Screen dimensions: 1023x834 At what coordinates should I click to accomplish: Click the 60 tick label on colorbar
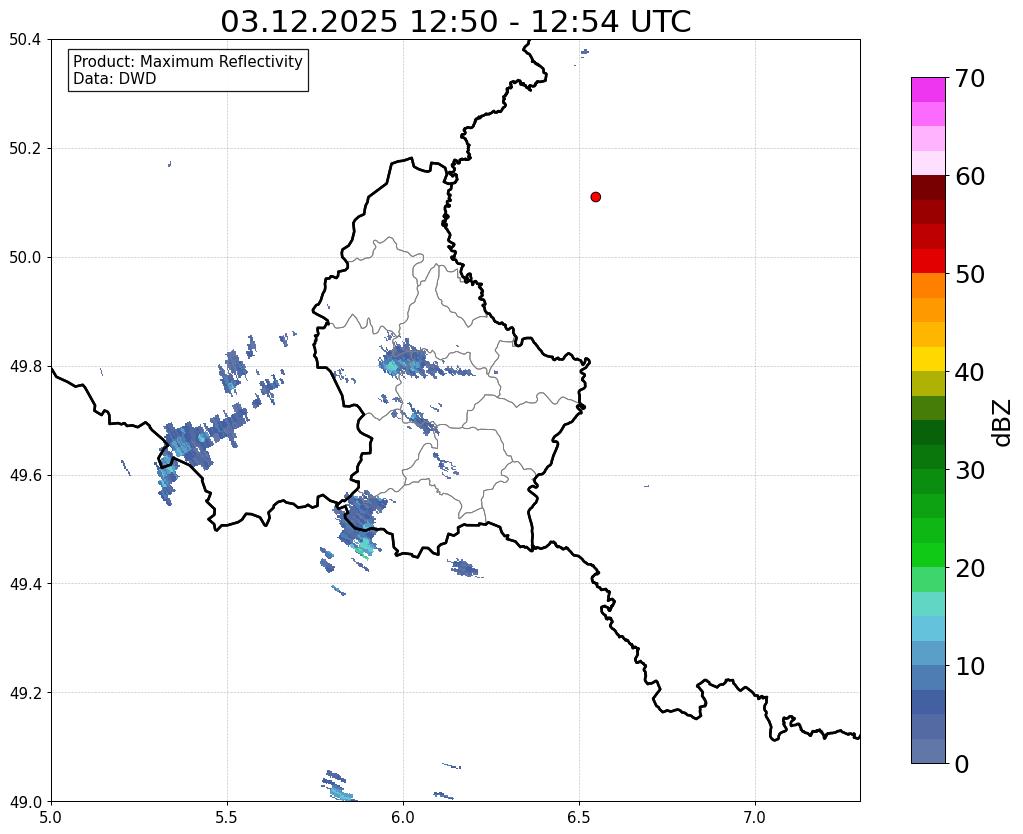click(x=970, y=176)
